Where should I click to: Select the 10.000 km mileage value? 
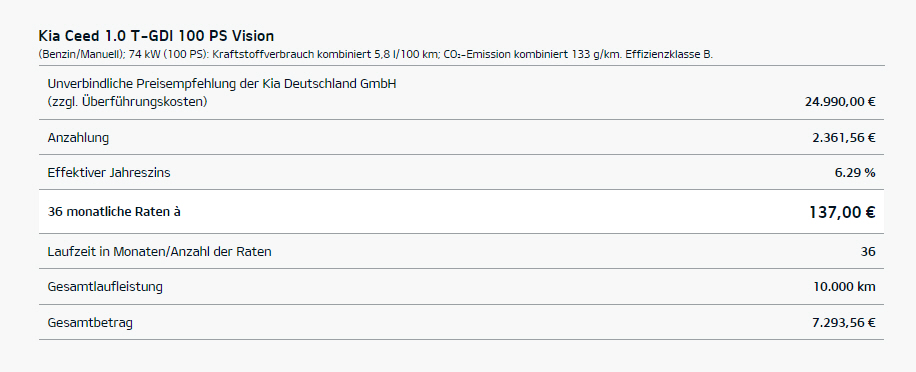click(x=844, y=287)
